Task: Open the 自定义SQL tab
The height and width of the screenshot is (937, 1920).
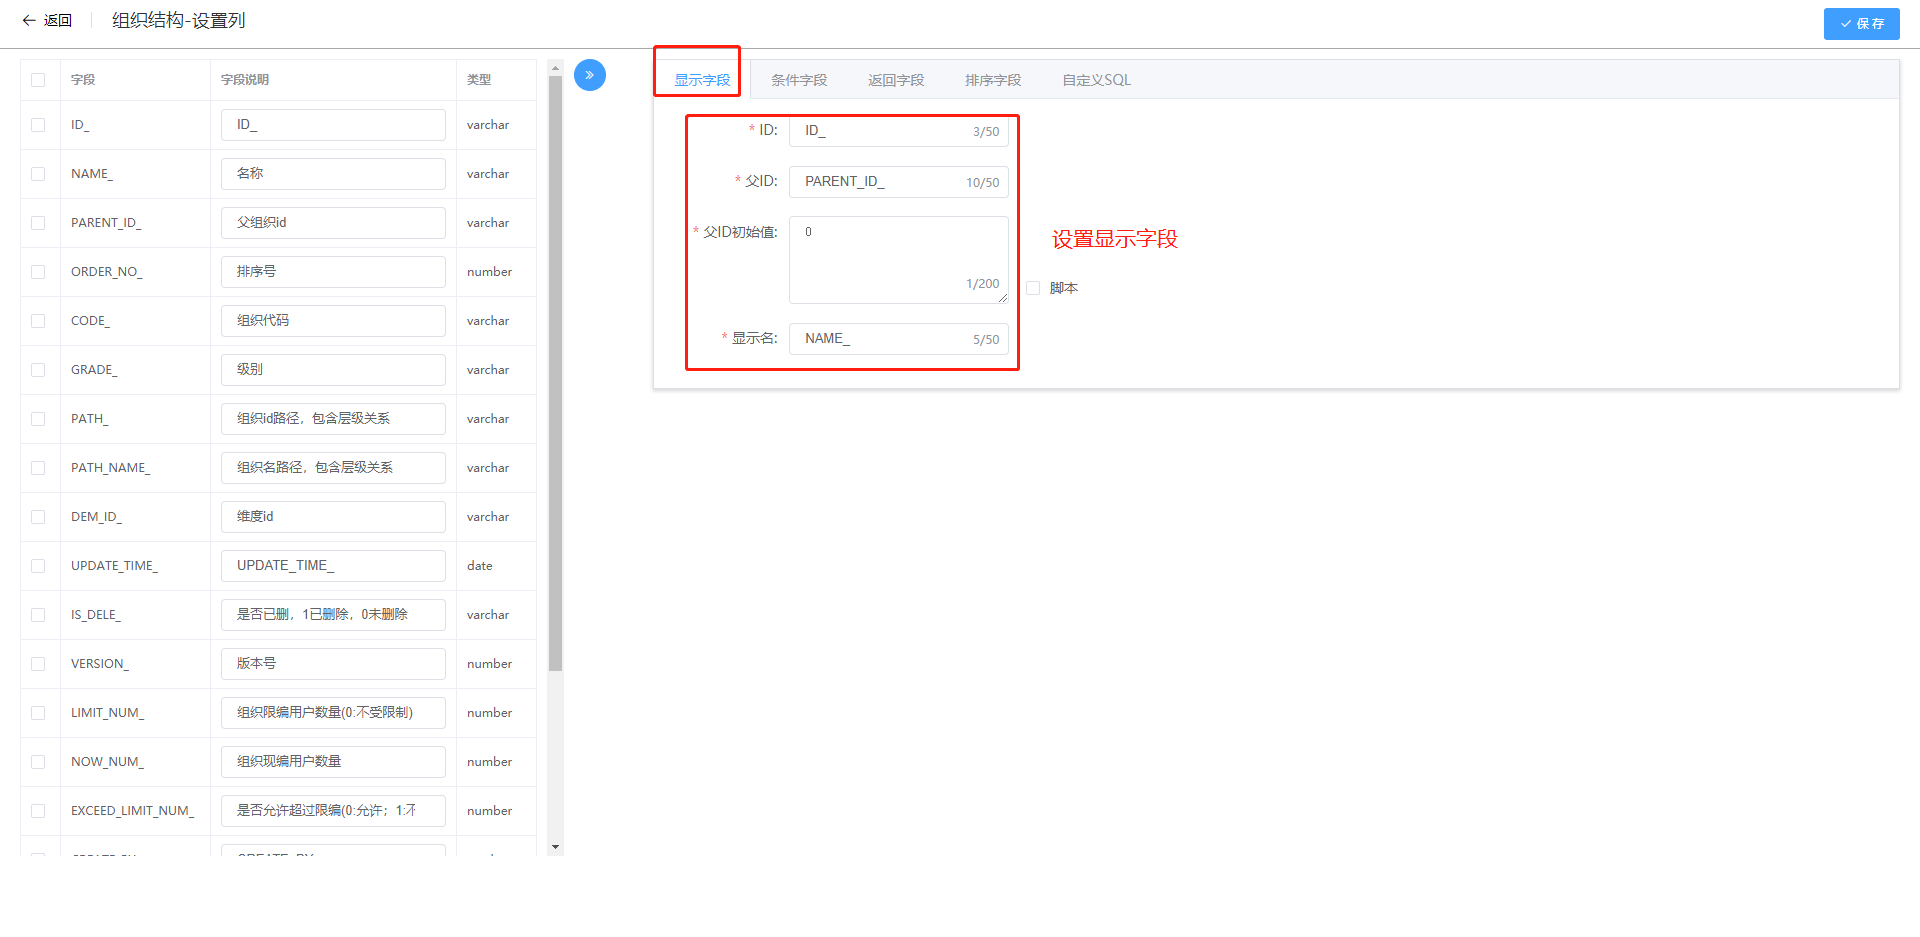Action: pos(1096,80)
